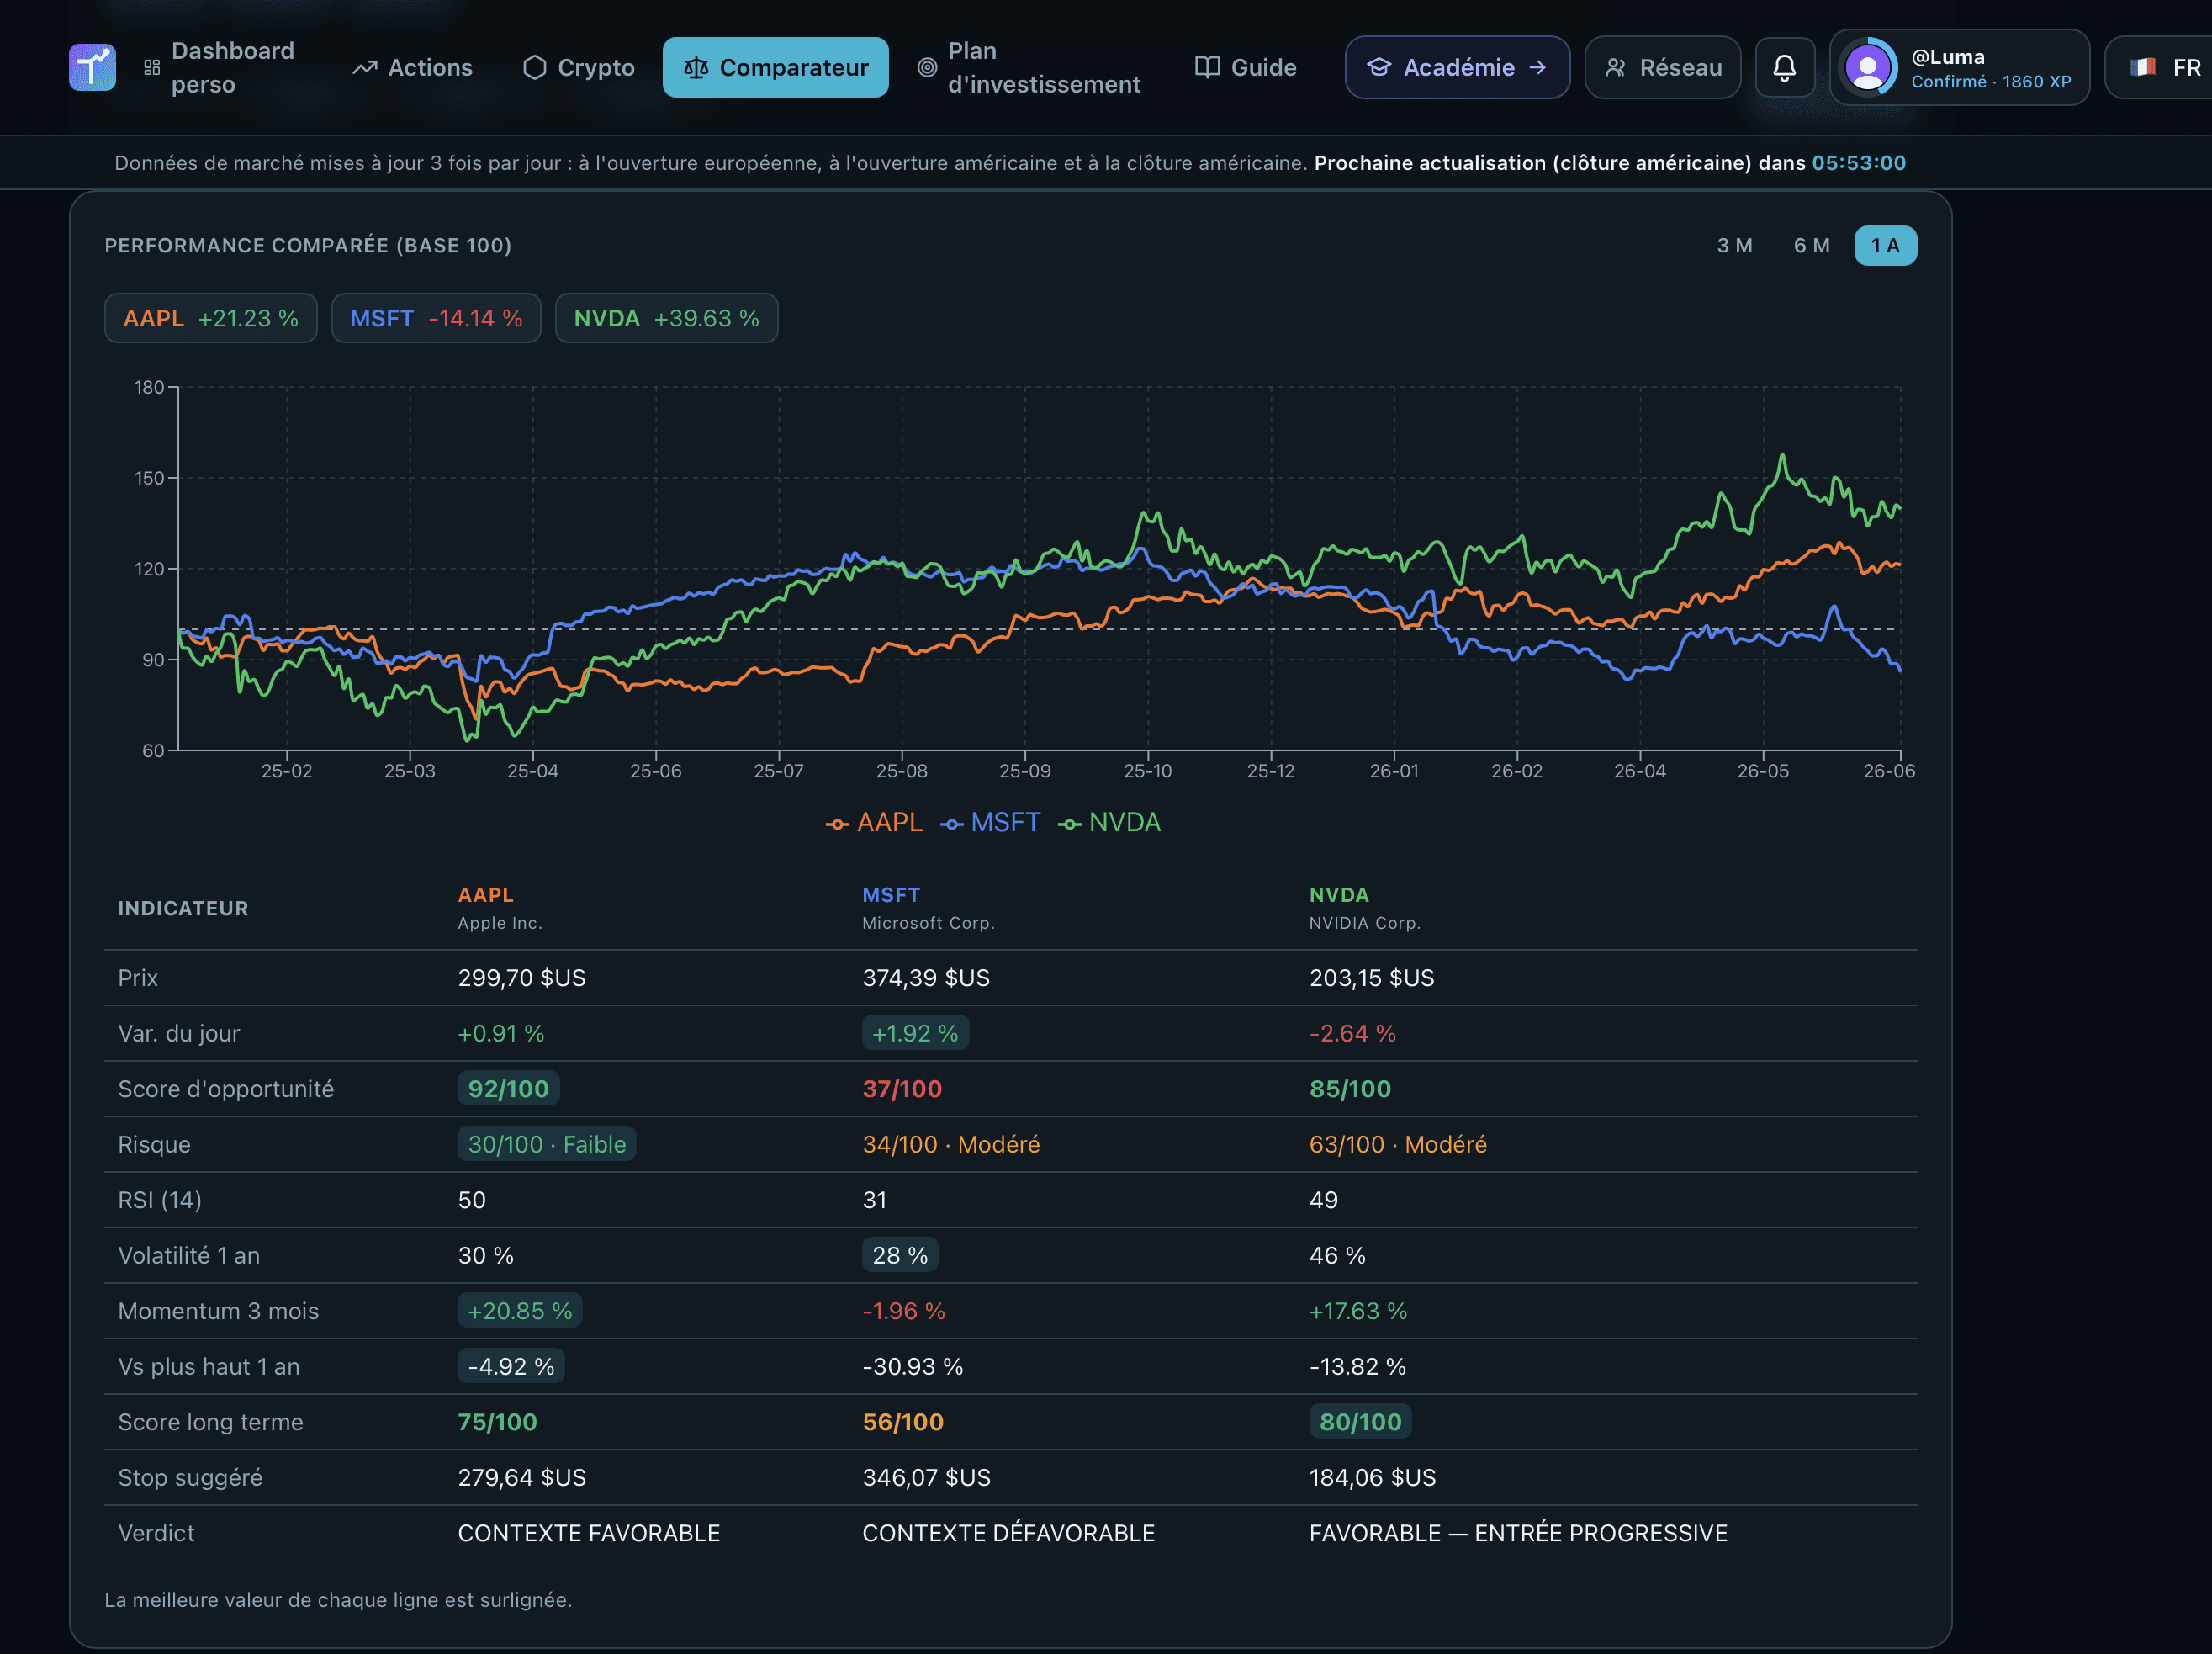Open the Académie button
Viewport: 2212px width, 1654px height.
pyautogui.click(x=1457, y=67)
